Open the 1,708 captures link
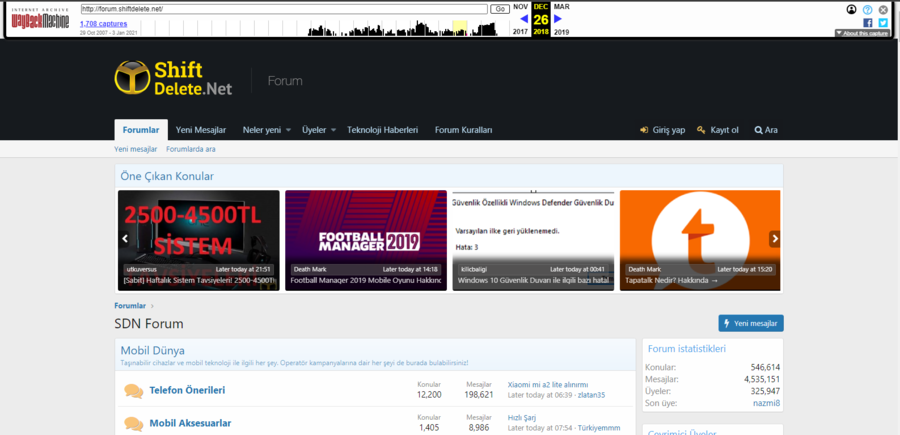Image resolution: width=900 pixels, height=435 pixels. coord(103,24)
